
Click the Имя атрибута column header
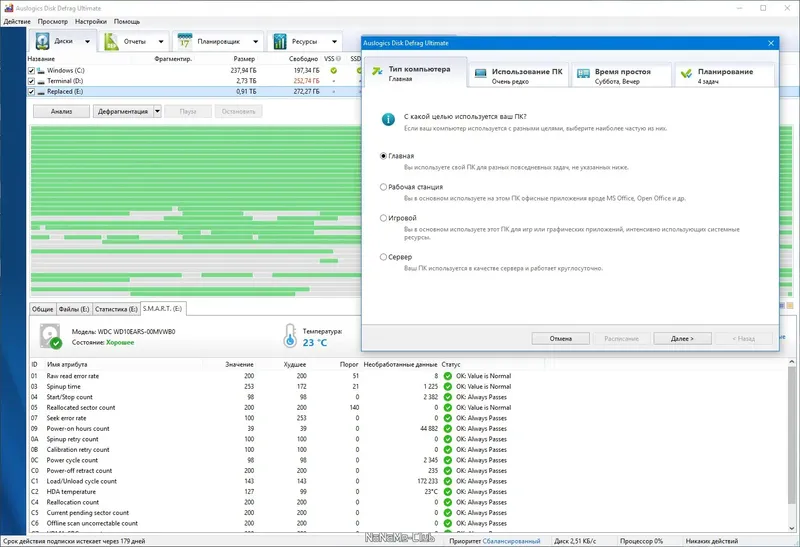[x=67, y=365]
